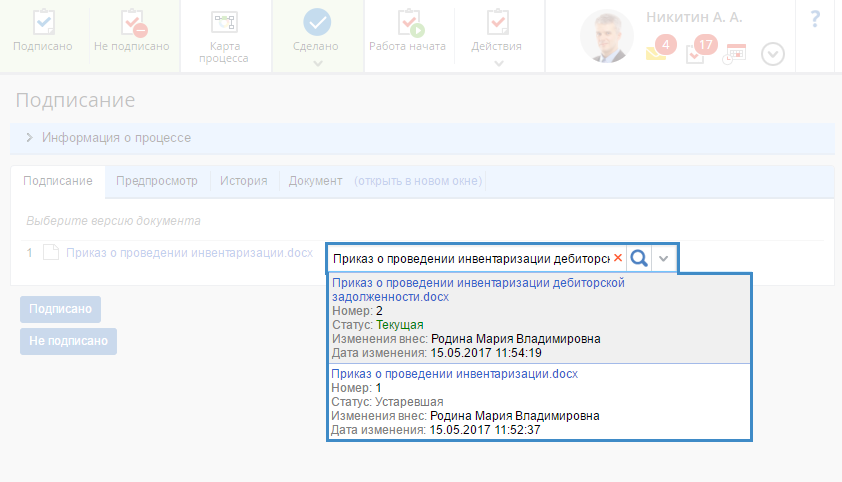Open Карта процесса from the toolbar
The height and width of the screenshot is (482, 842).
coord(225,24)
